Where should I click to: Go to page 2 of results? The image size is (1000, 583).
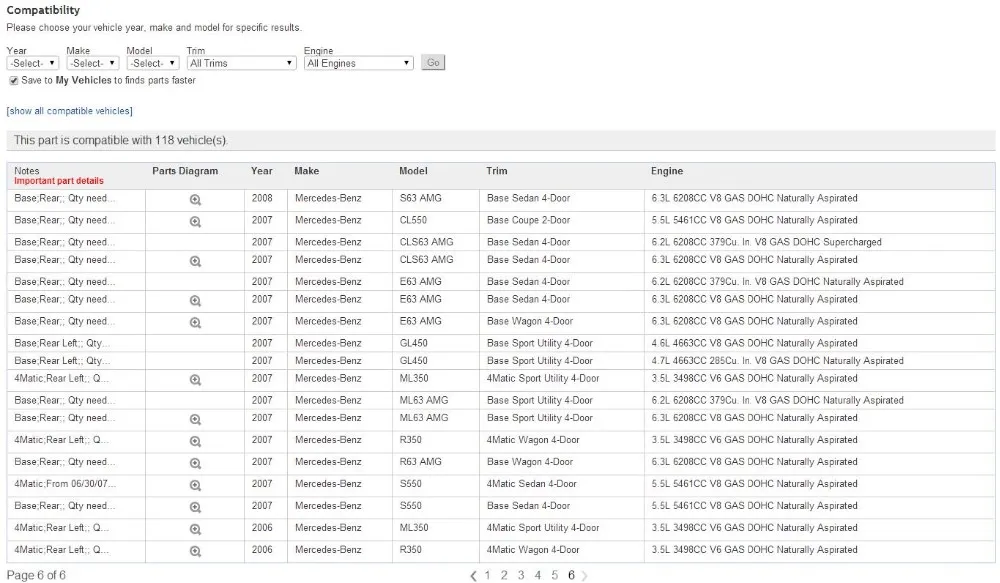pyautogui.click(x=504, y=575)
